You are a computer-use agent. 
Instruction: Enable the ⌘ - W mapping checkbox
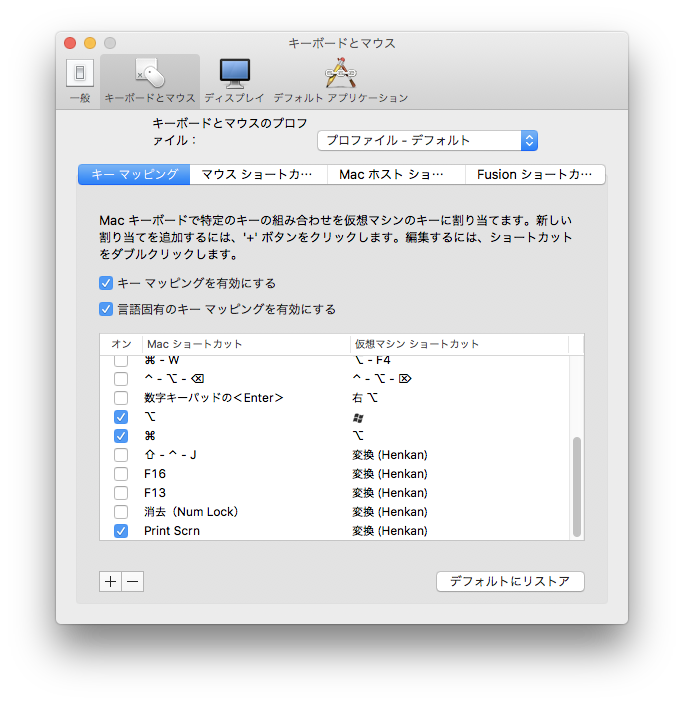(x=121, y=360)
